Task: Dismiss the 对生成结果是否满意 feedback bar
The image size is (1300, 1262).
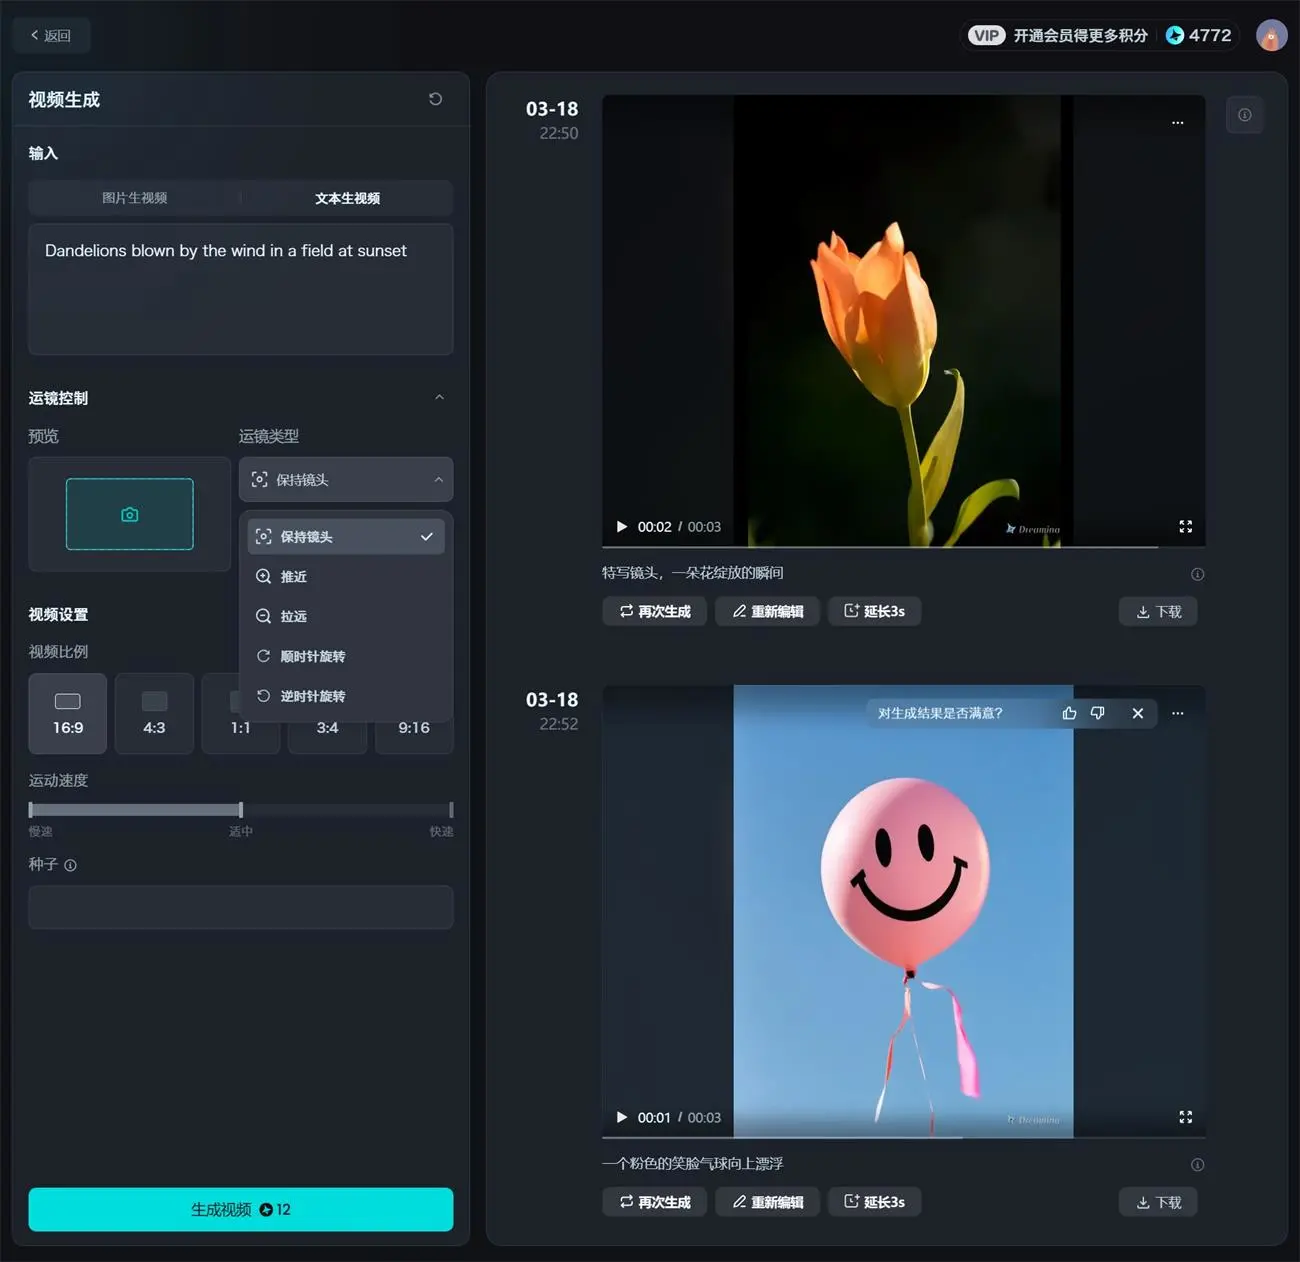Action: pos(1137,713)
